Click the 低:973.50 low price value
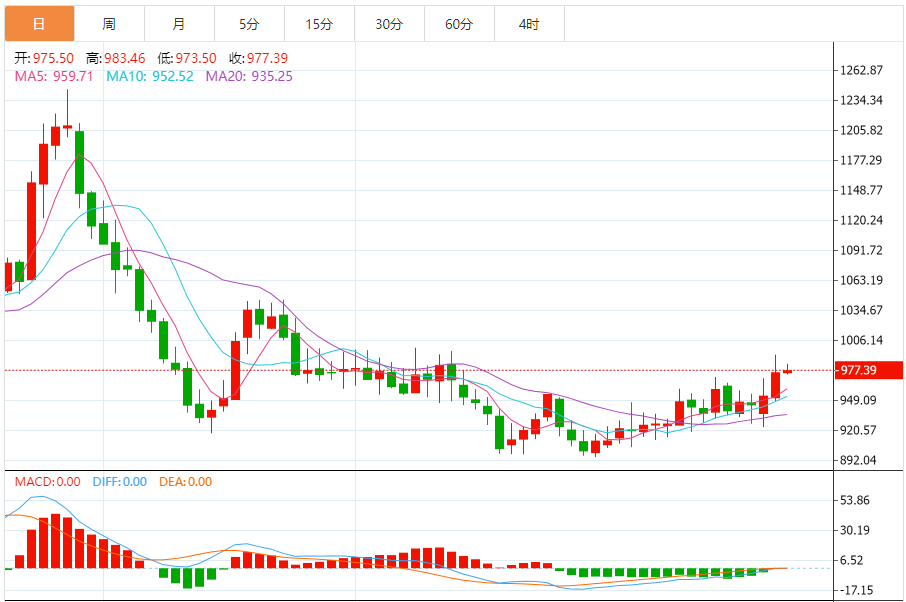The width and height of the screenshot is (906, 602). pos(187,58)
